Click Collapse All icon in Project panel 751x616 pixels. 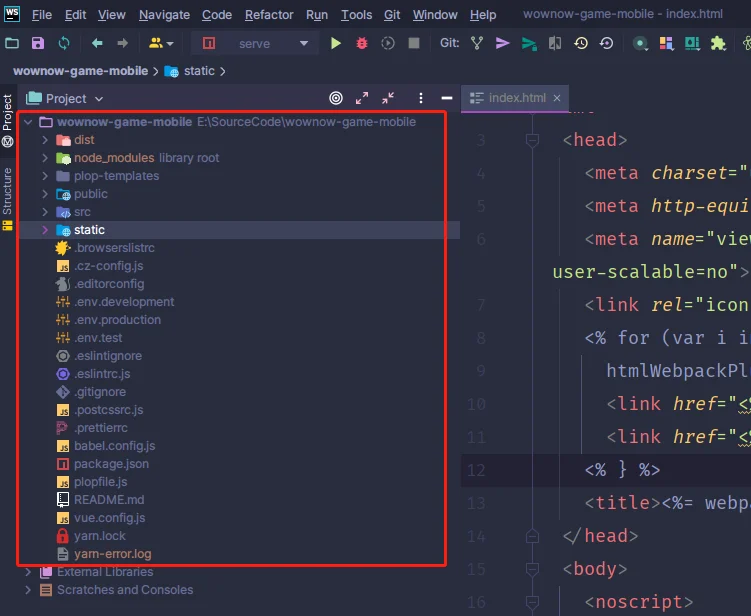click(x=388, y=98)
